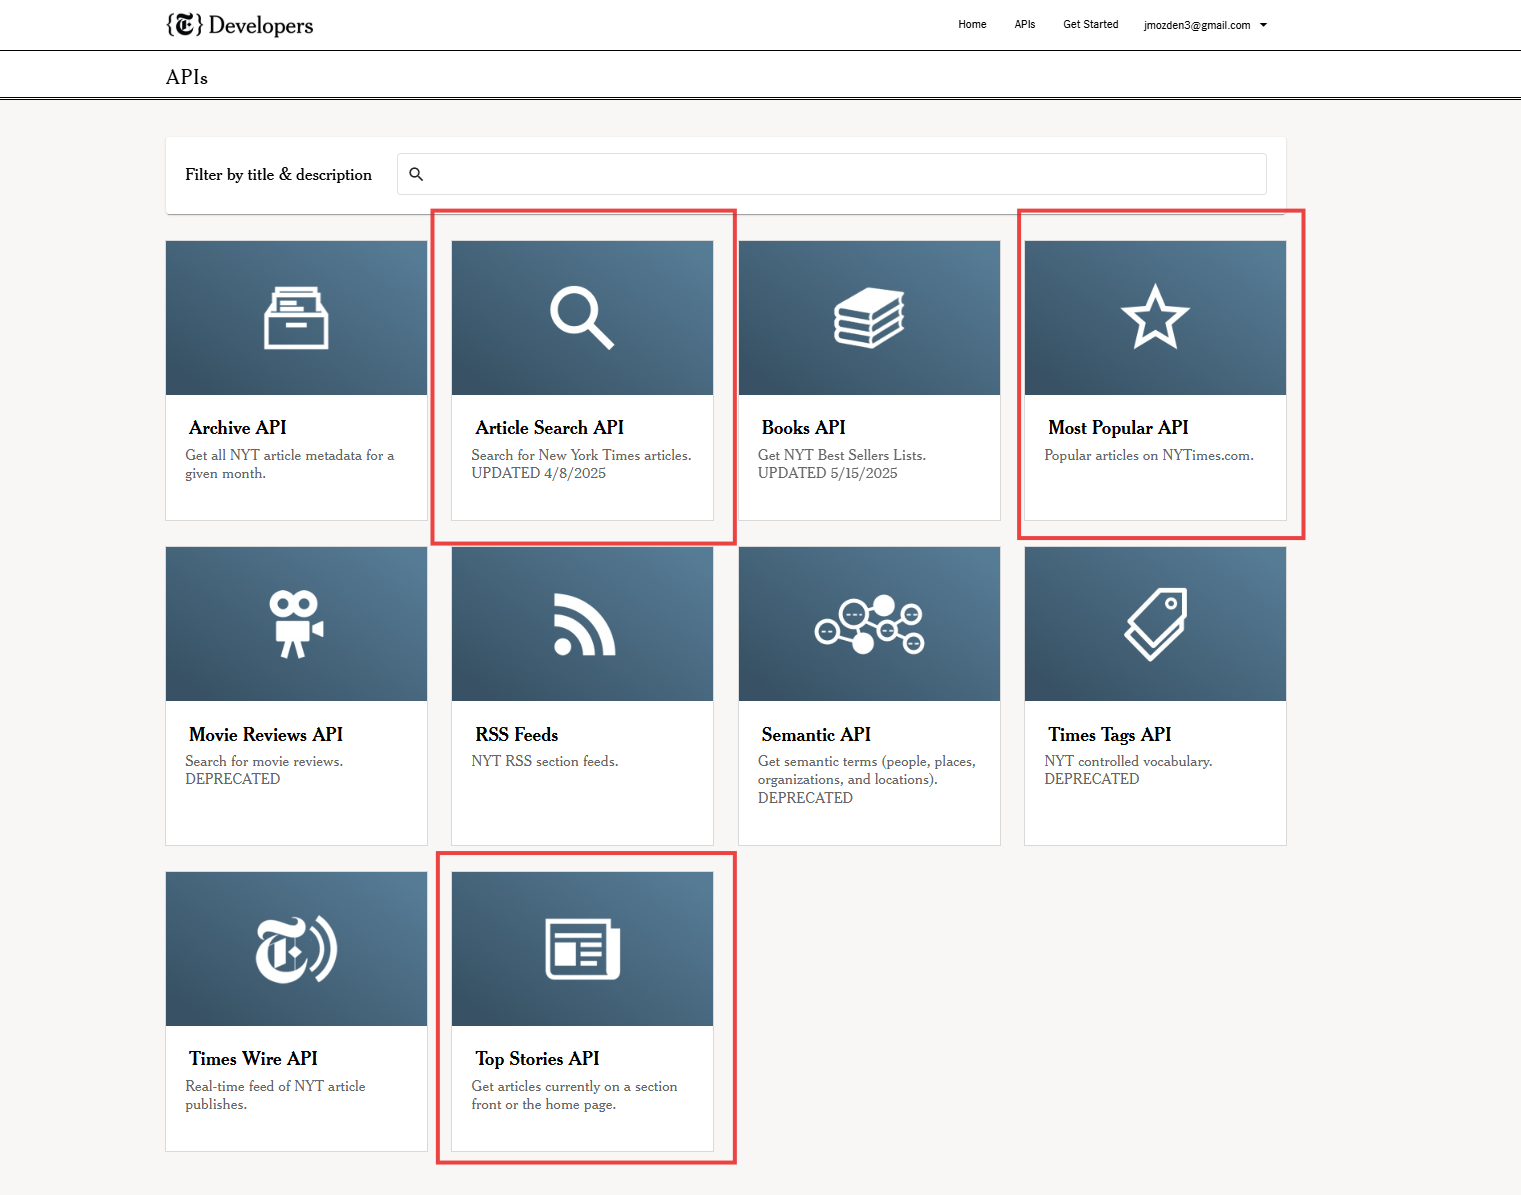Open the Top Stories API title link

[537, 1059]
